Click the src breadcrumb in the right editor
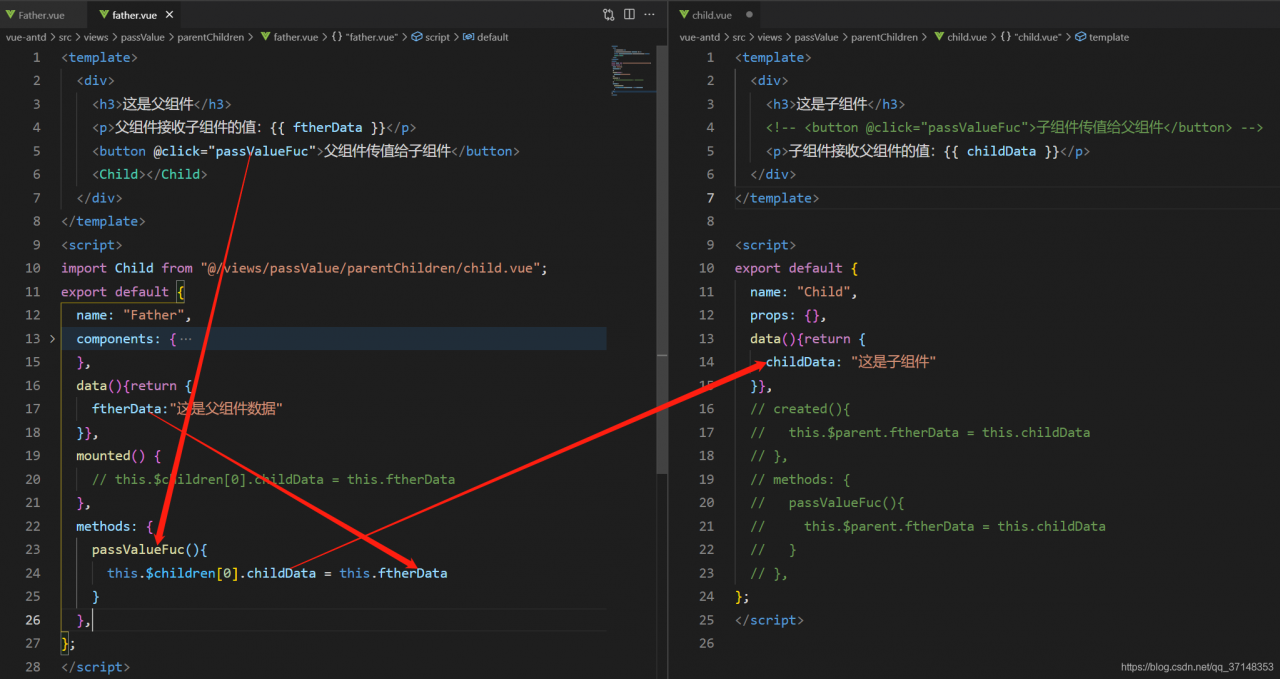Viewport: 1280px width, 679px height. point(739,37)
